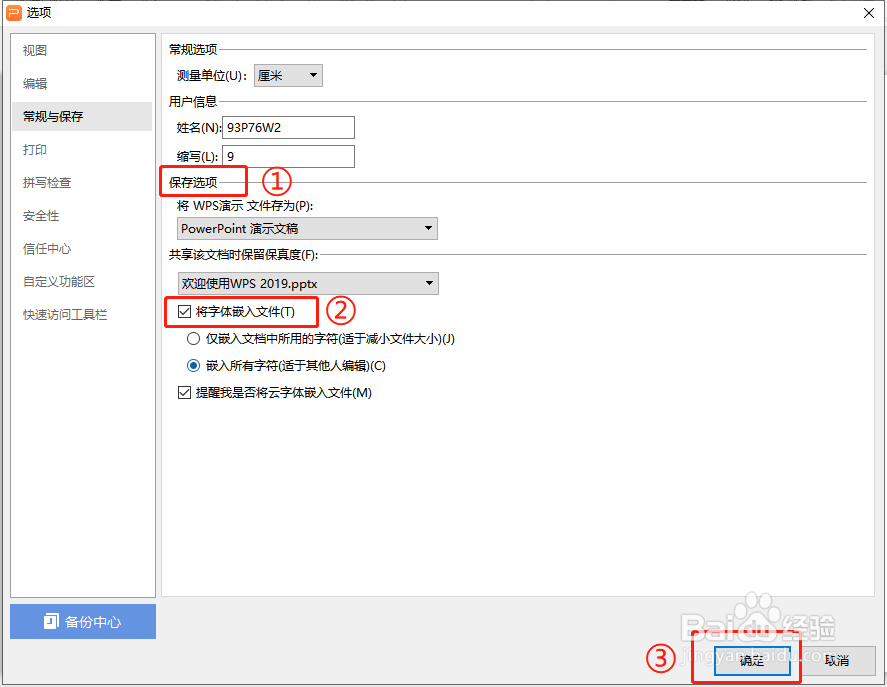This screenshot has width=887, height=687.
Task: Open the 备份中心 backup center
Action: tap(82, 621)
